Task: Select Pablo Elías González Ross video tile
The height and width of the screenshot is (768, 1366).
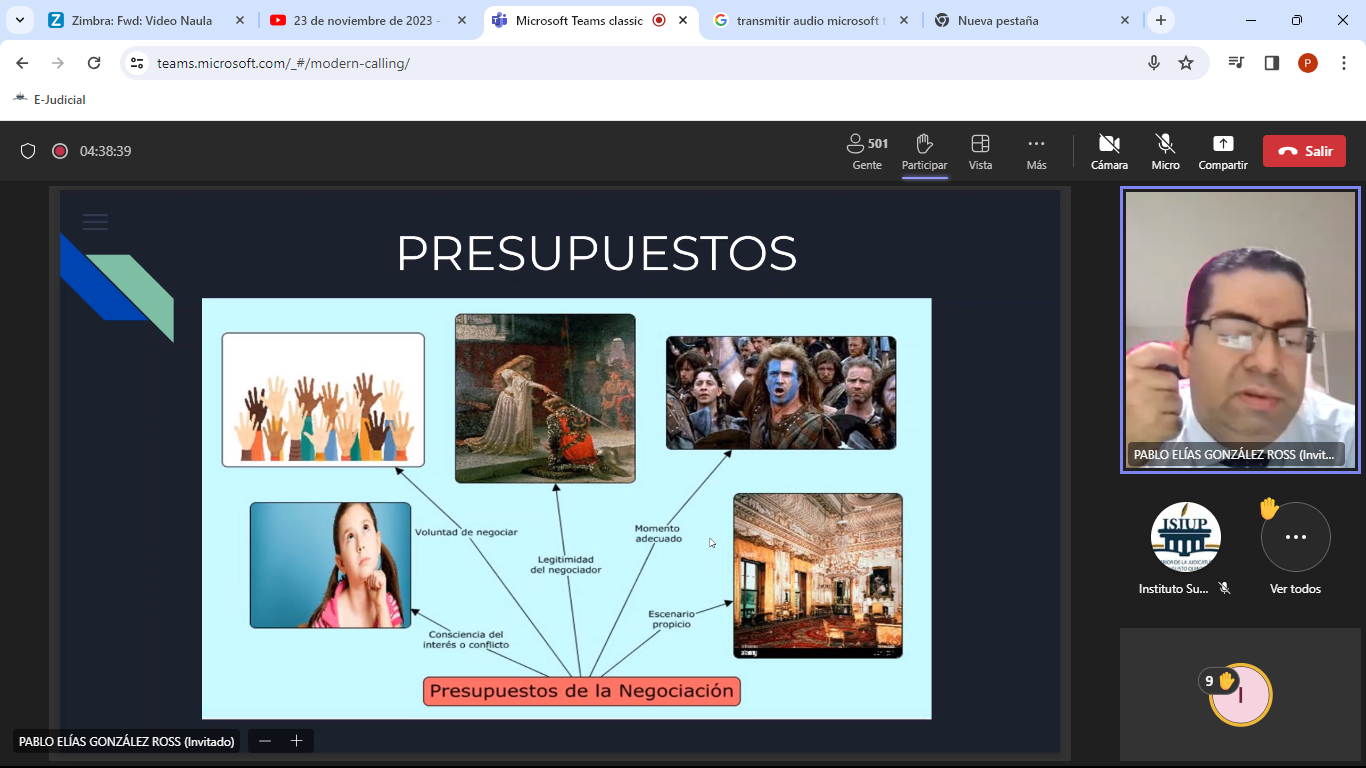Action: (1240, 329)
